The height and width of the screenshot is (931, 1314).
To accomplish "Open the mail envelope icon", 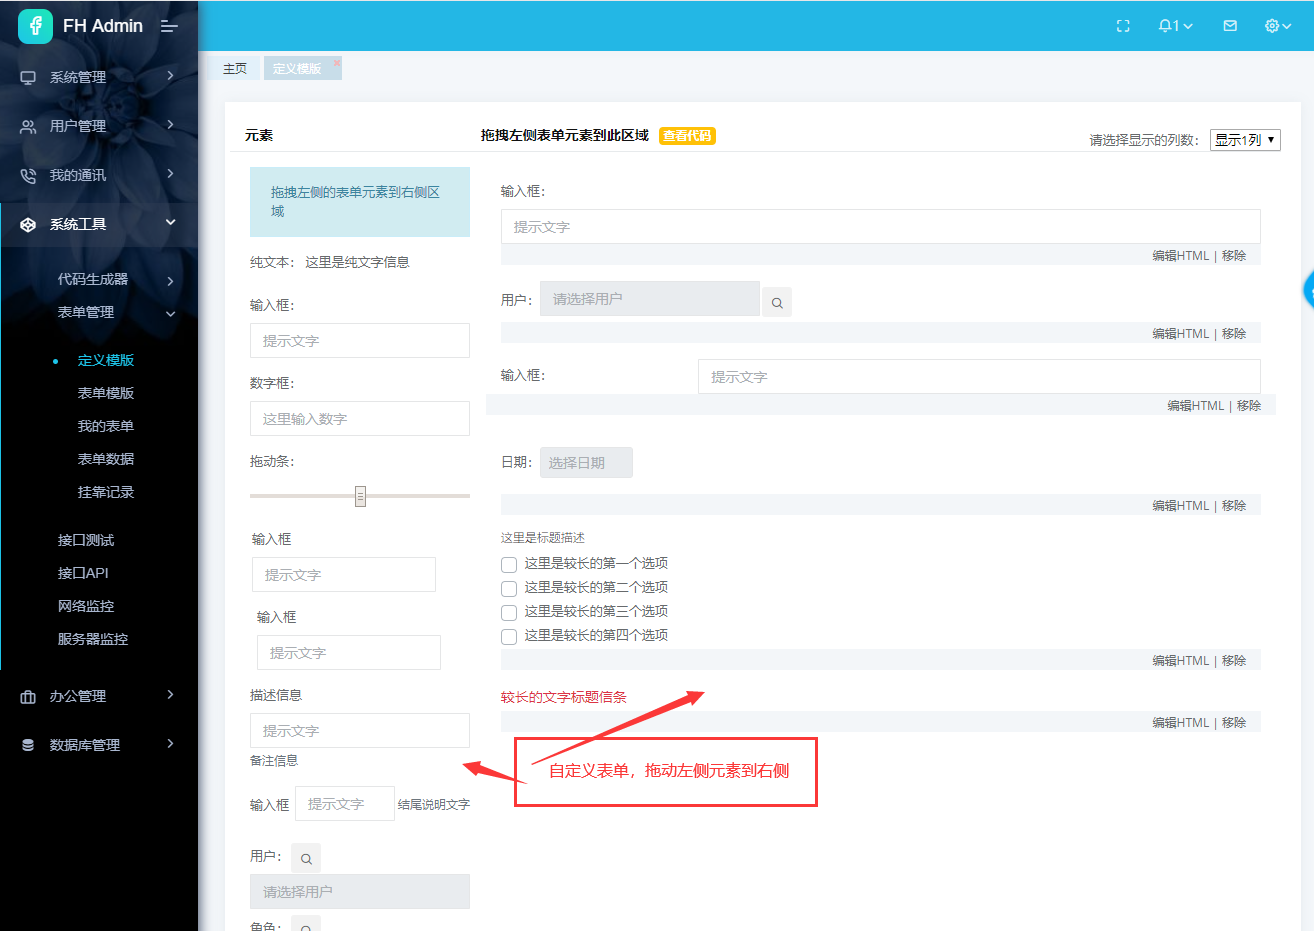I will tap(1230, 26).
